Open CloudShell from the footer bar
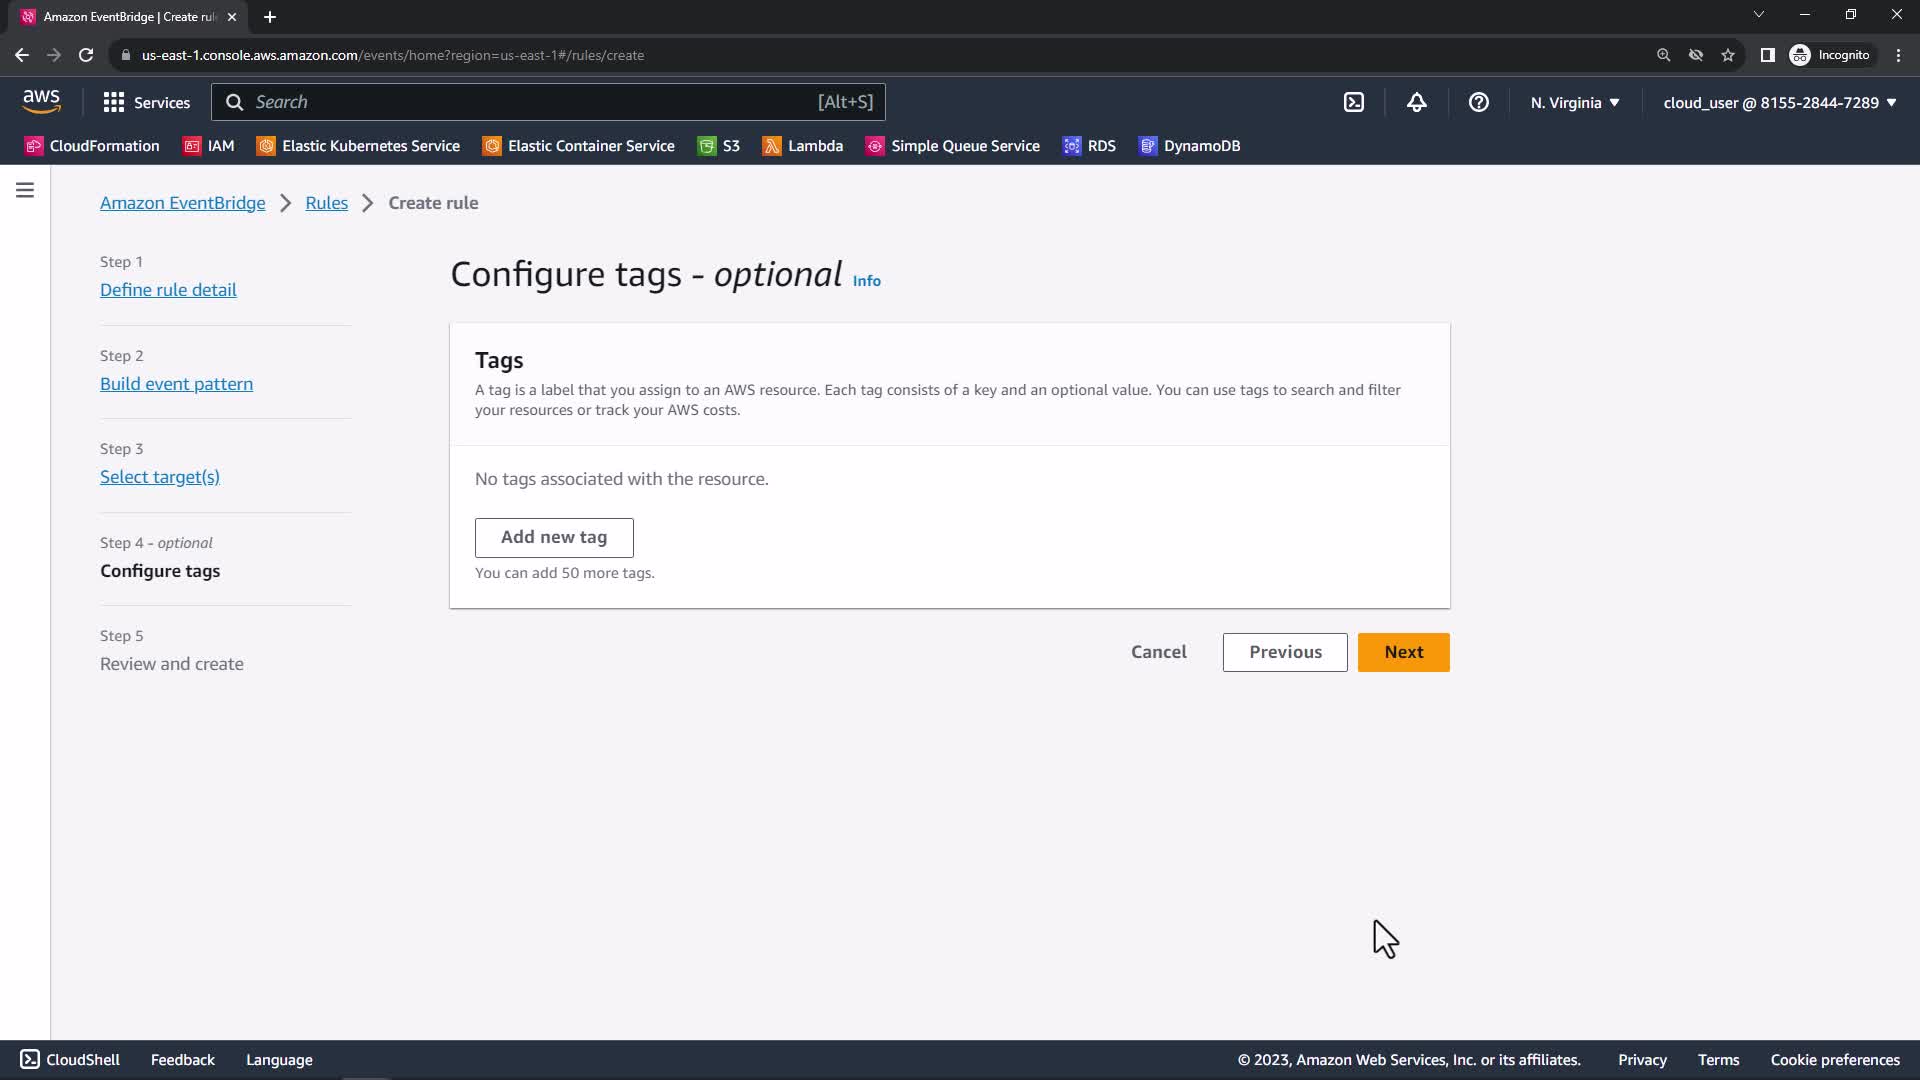This screenshot has height=1080, width=1920. tap(70, 1059)
